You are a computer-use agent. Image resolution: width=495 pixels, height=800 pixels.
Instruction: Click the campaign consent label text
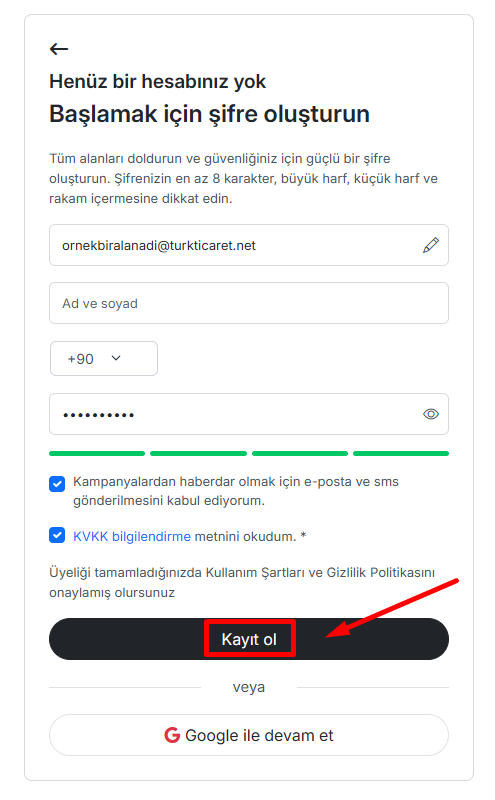[x=236, y=491]
